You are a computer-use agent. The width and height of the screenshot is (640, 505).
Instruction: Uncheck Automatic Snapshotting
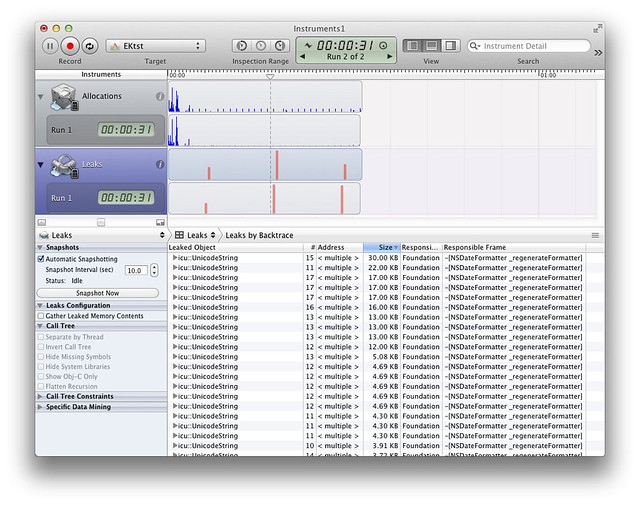click(41, 259)
